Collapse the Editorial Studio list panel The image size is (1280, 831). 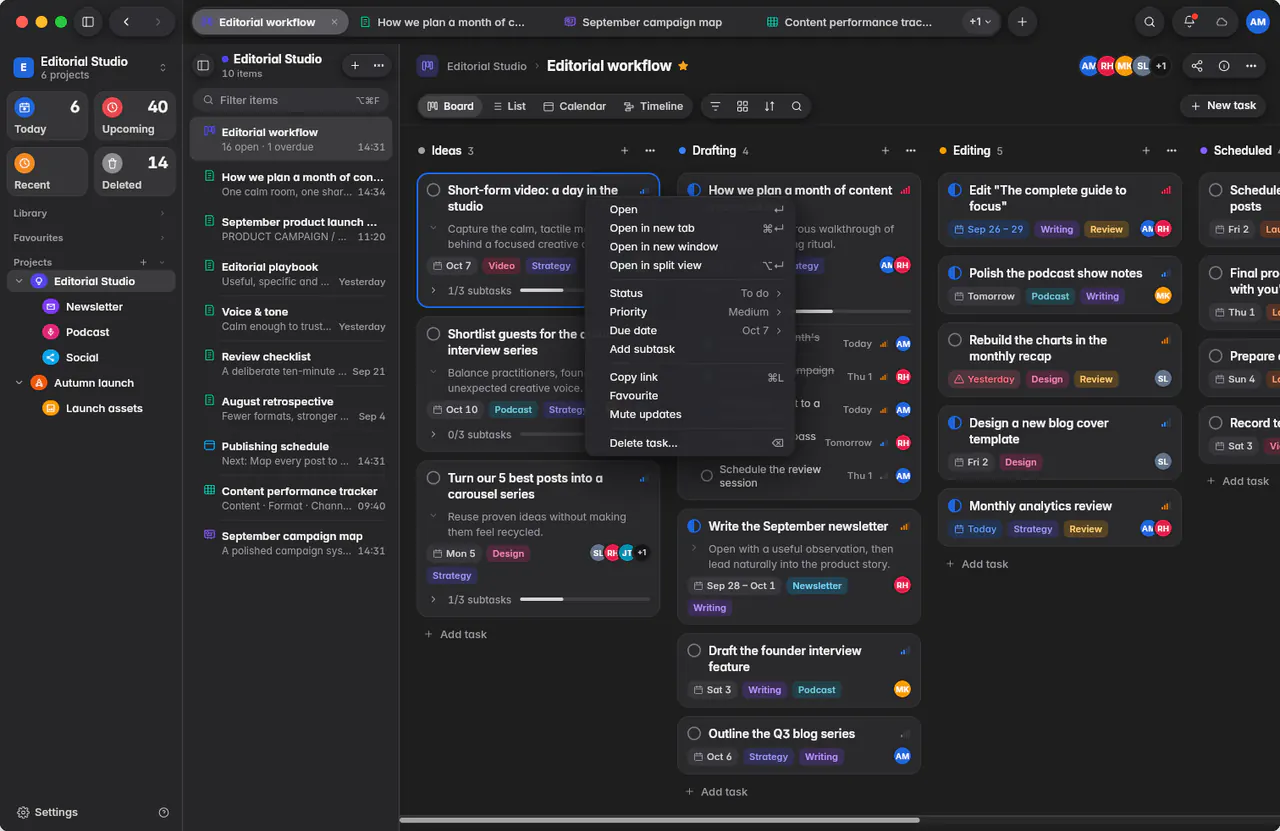pyautogui.click(x=203, y=66)
